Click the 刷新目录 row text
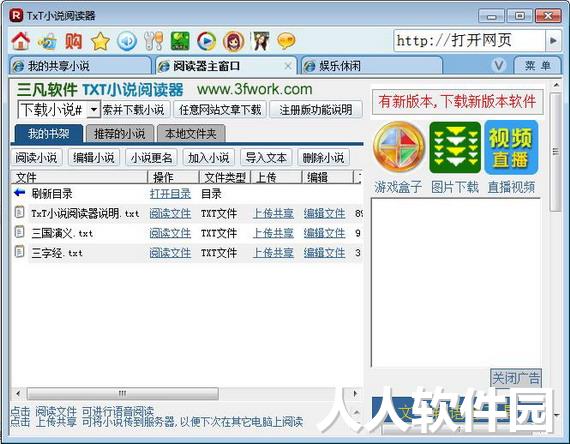The image size is (570, 444). 52,194
